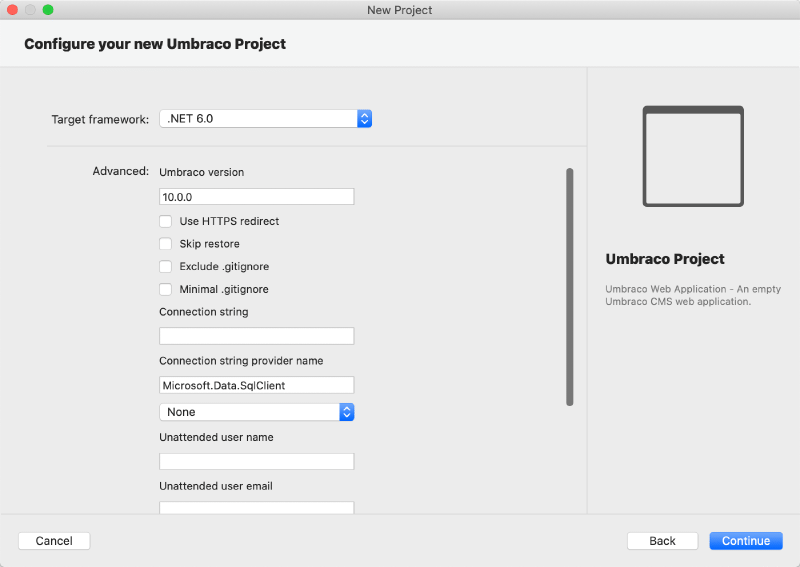Focus the Connection string field
Image resolution: width=800 pixels, height=567 pixels.
tap(257, 336)
